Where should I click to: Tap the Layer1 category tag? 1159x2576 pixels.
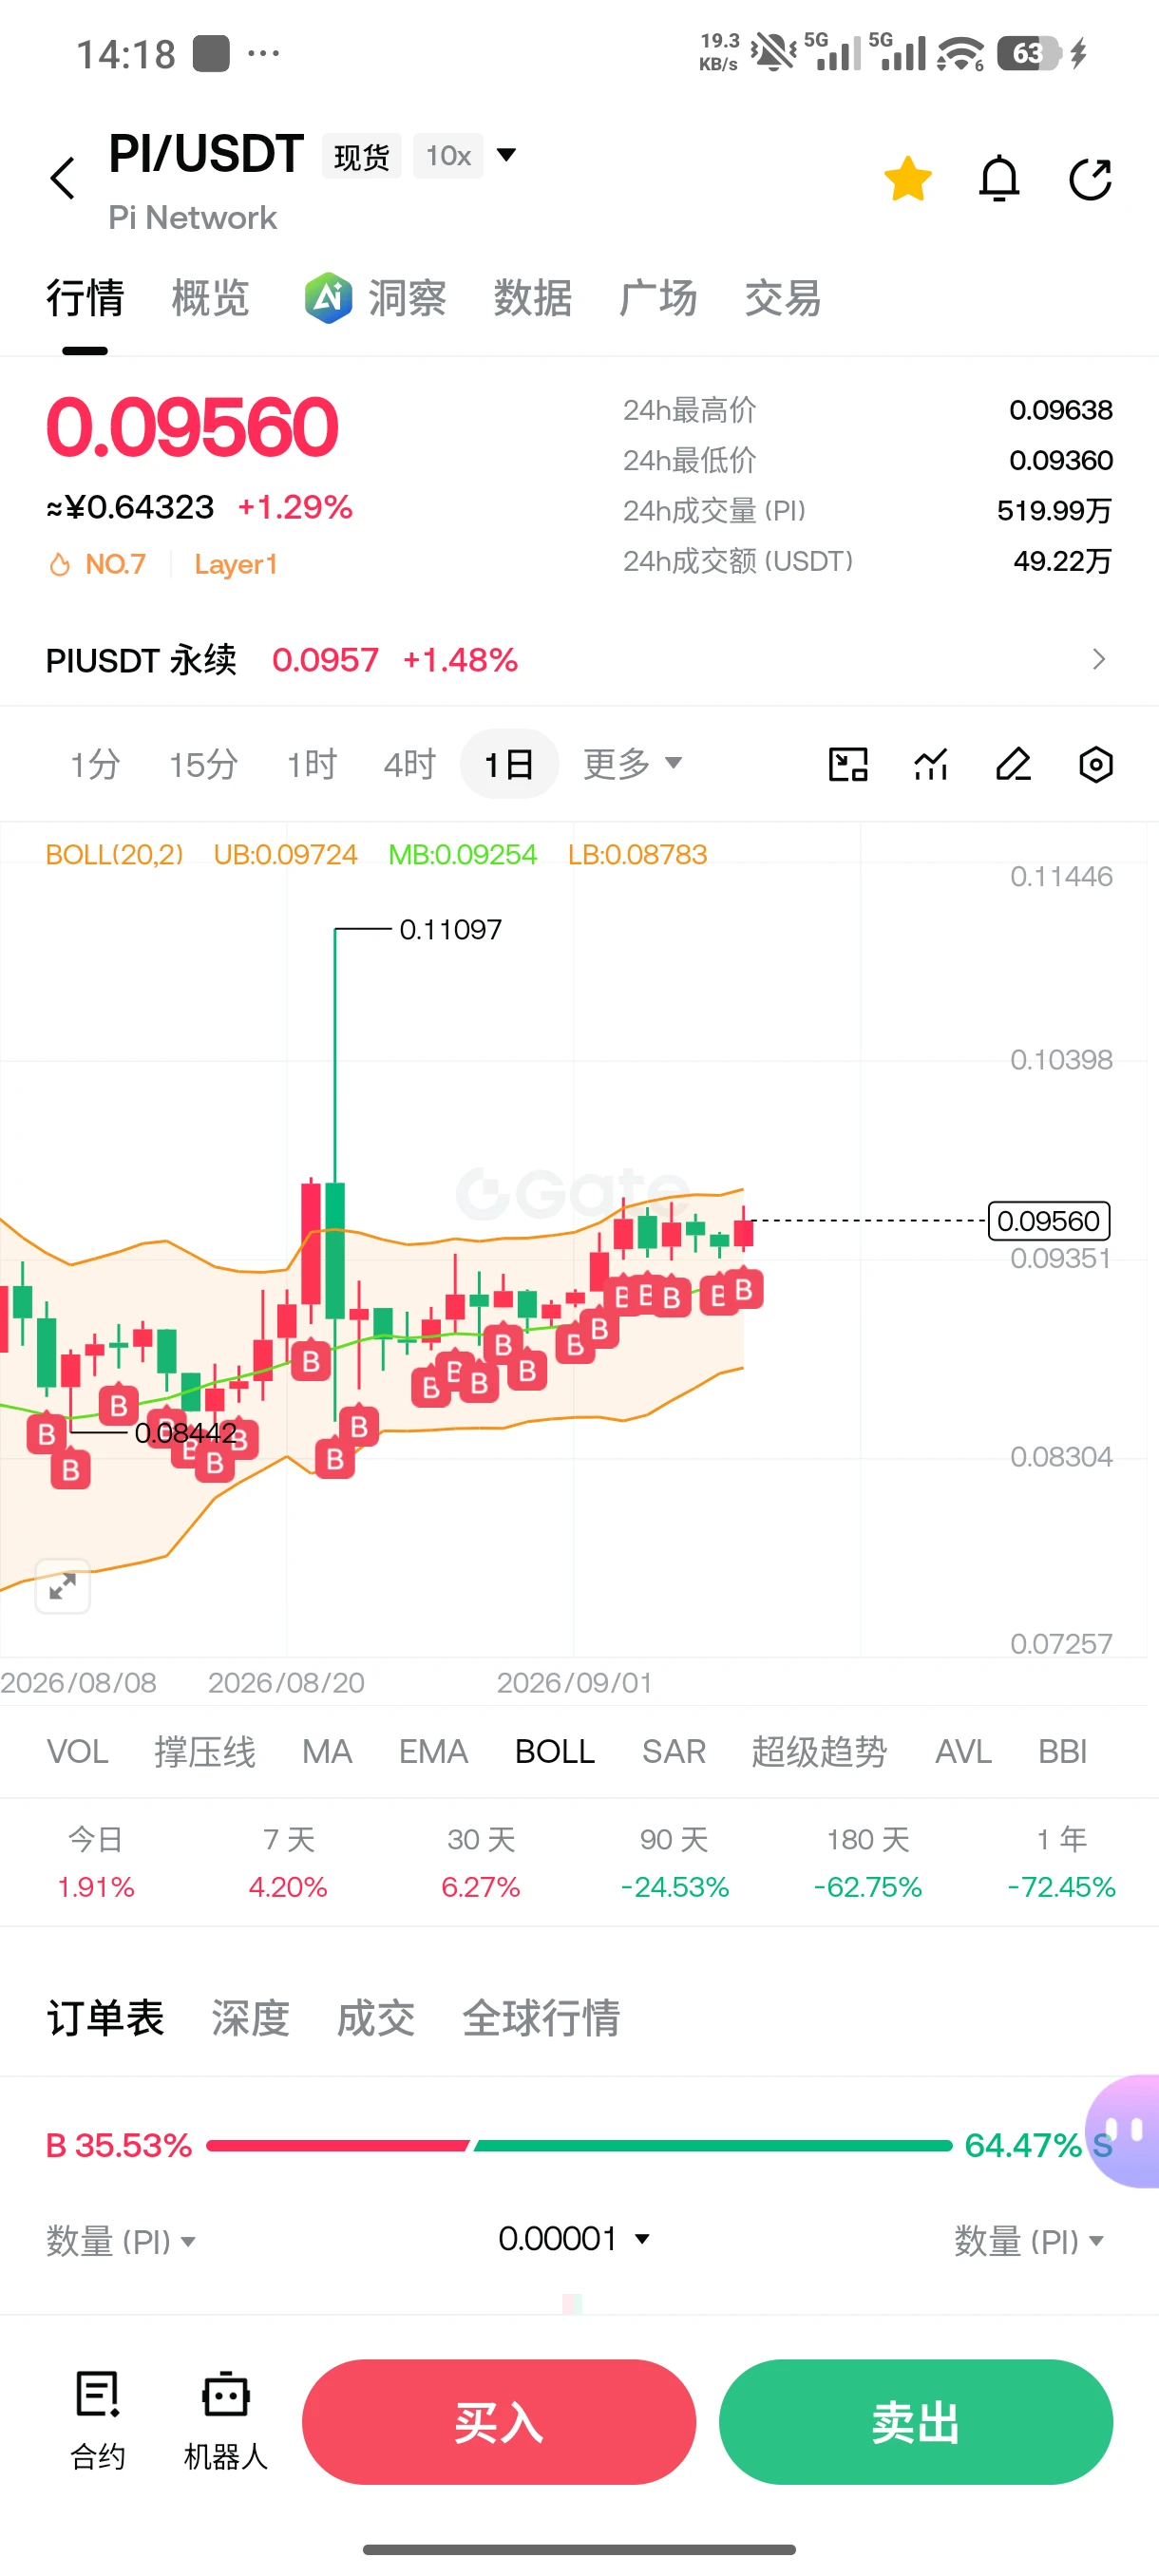click(x=236, y=564)
